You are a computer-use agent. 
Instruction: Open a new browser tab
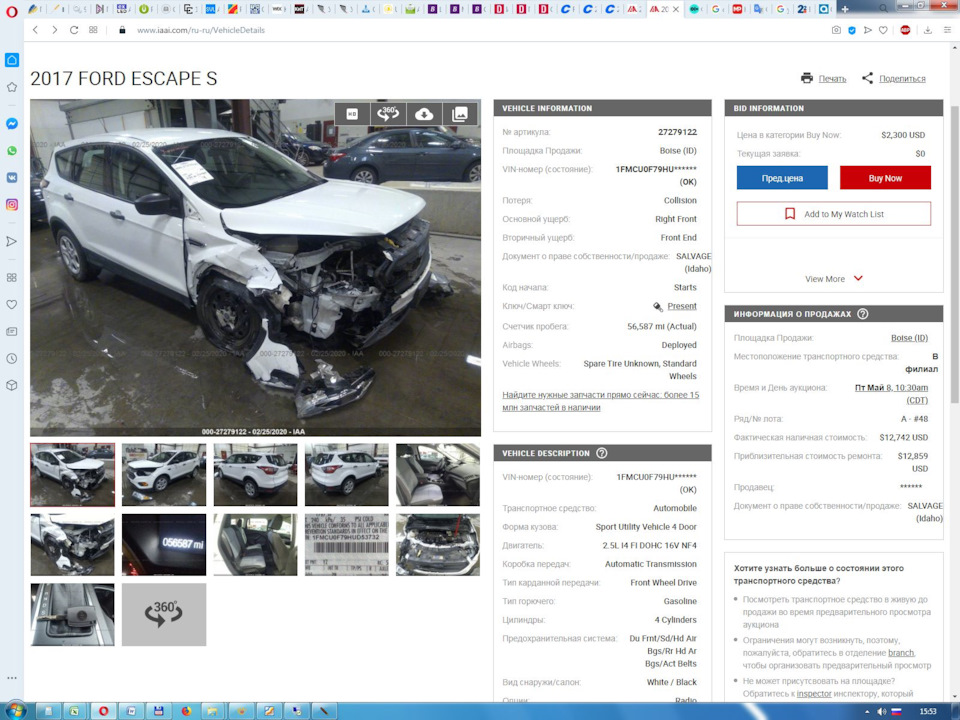click(x=844, y=9)
